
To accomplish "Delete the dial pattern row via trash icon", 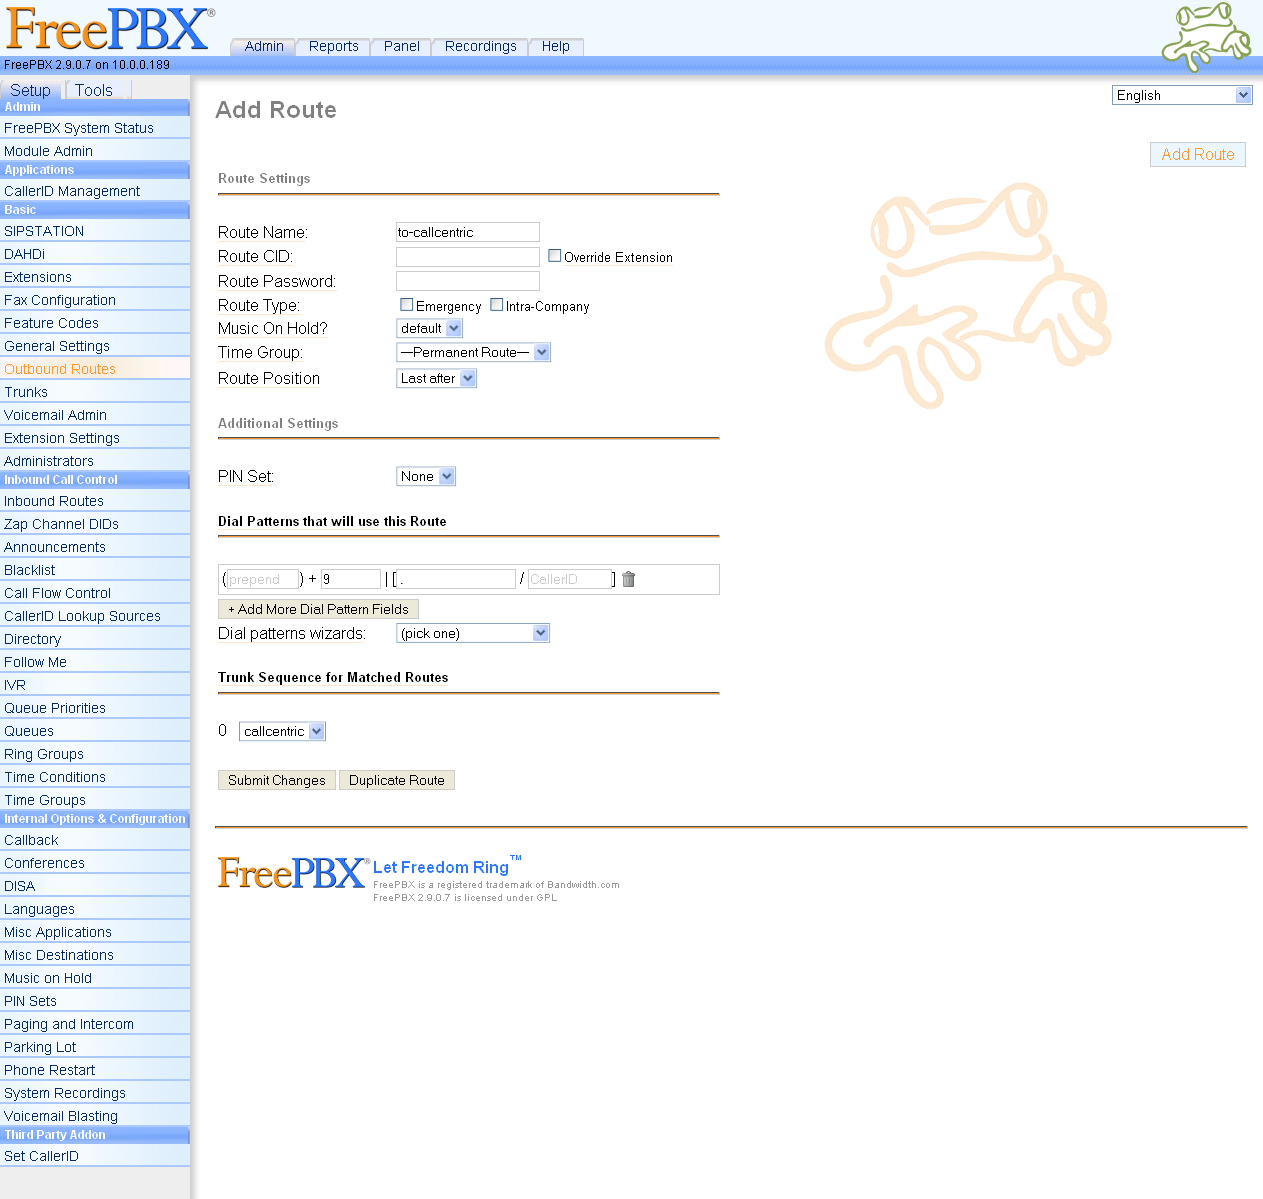I will [628, 579].
